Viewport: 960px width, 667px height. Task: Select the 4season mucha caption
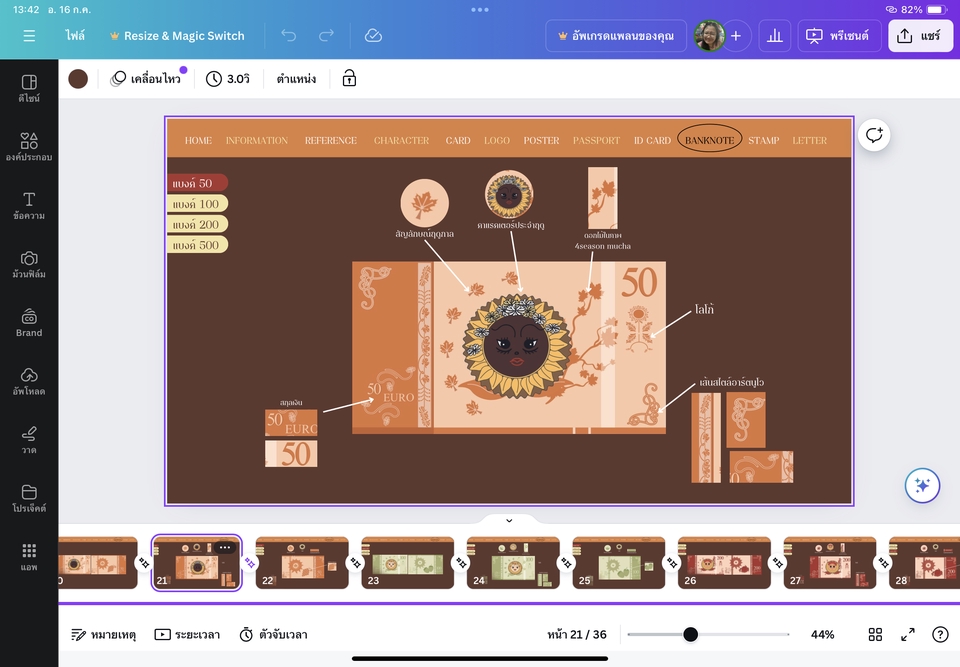[x=602, y=246]
